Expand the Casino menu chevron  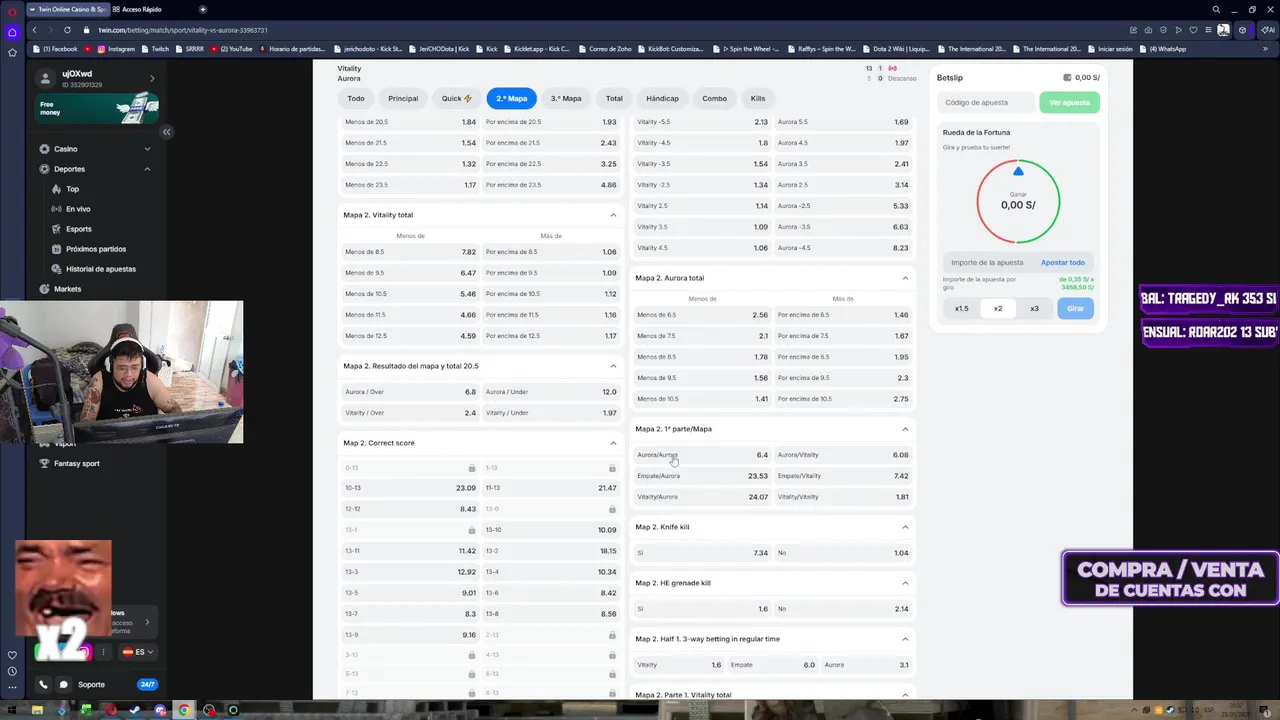(147, 149)
